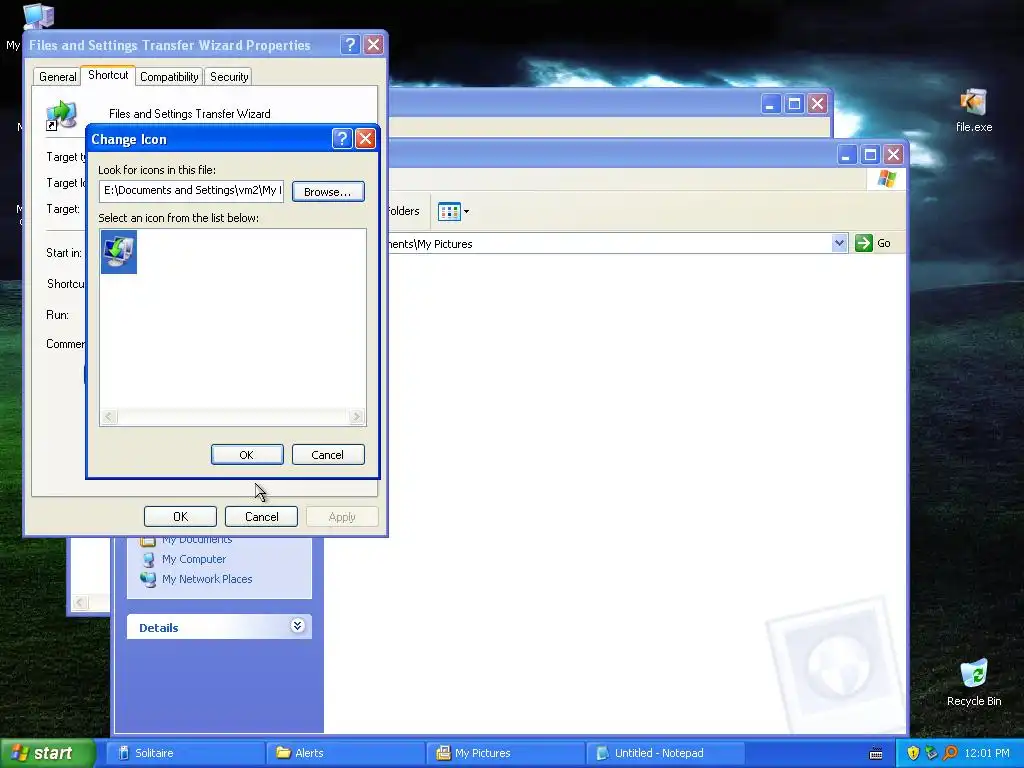Image resolution: width=1024 pixels, height=768 pixels.
Task: Click the My Computer link icon
Action: pos(148,560)
